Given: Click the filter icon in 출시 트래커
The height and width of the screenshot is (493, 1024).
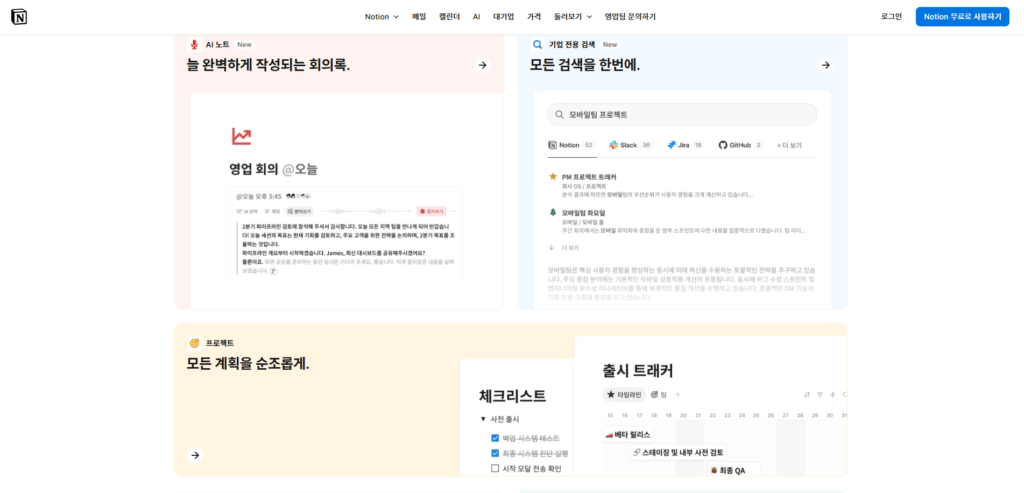Looking at the screenshot, I should pos(820,394).
